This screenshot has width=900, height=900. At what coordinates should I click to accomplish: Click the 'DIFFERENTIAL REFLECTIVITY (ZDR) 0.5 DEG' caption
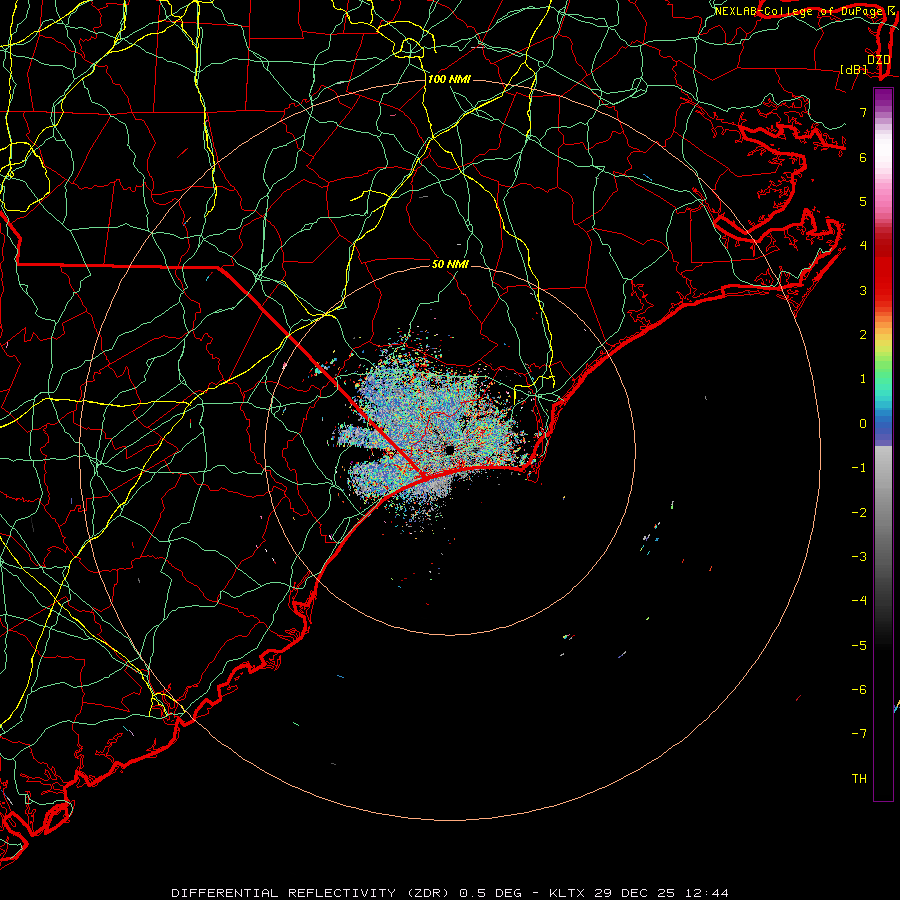[347, 893]
